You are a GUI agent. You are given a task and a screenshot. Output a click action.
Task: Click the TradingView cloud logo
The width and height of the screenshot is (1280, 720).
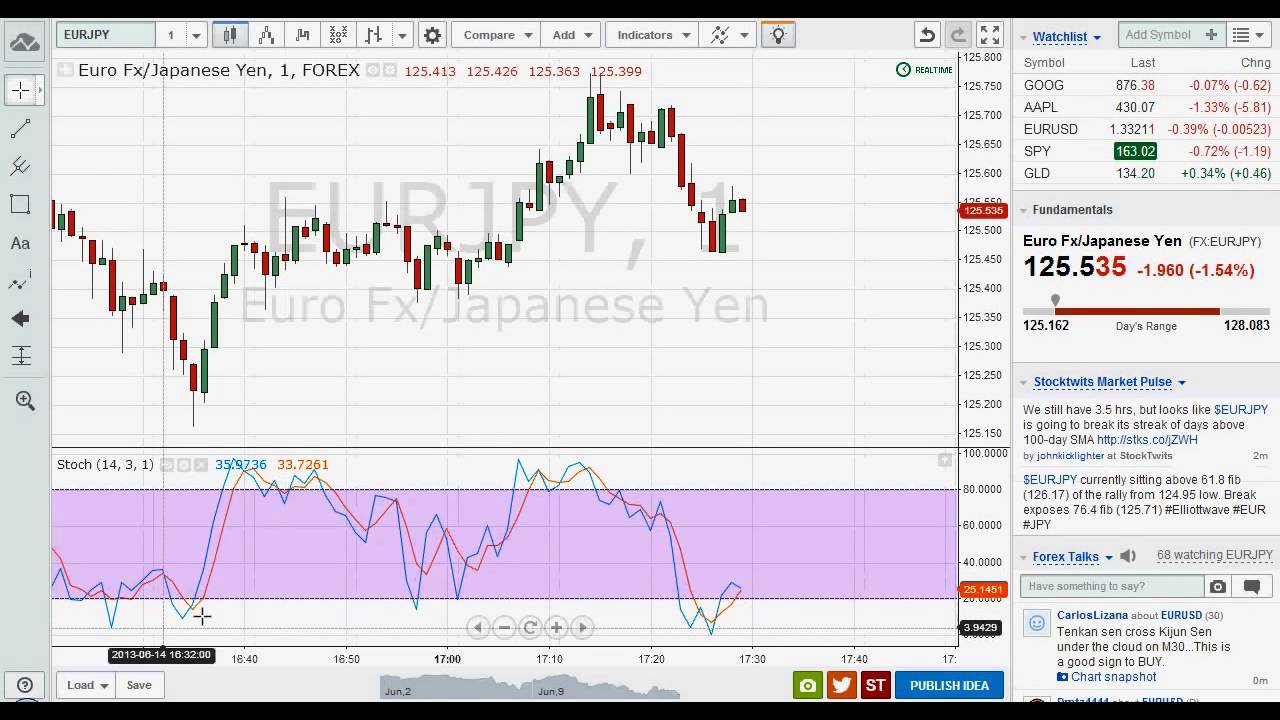24,43
